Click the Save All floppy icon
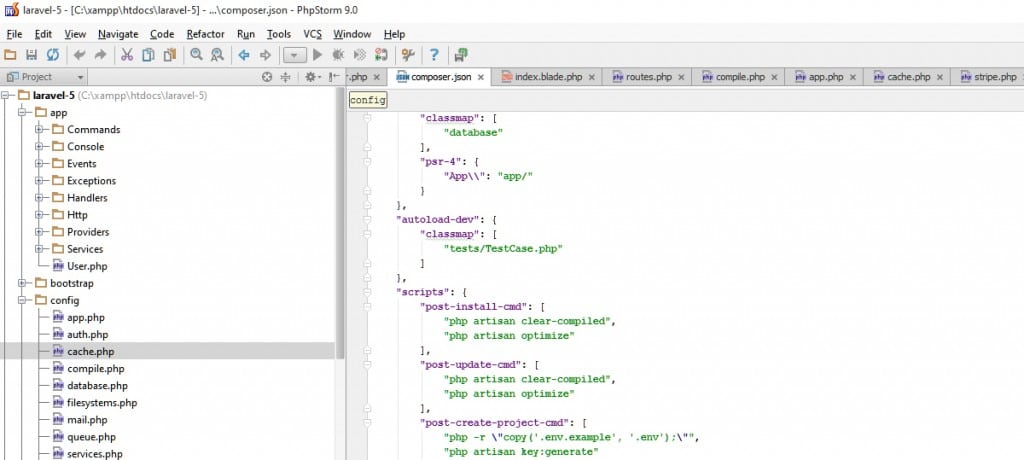This screenshot has height=460, width=1024. tap(31, 55)
